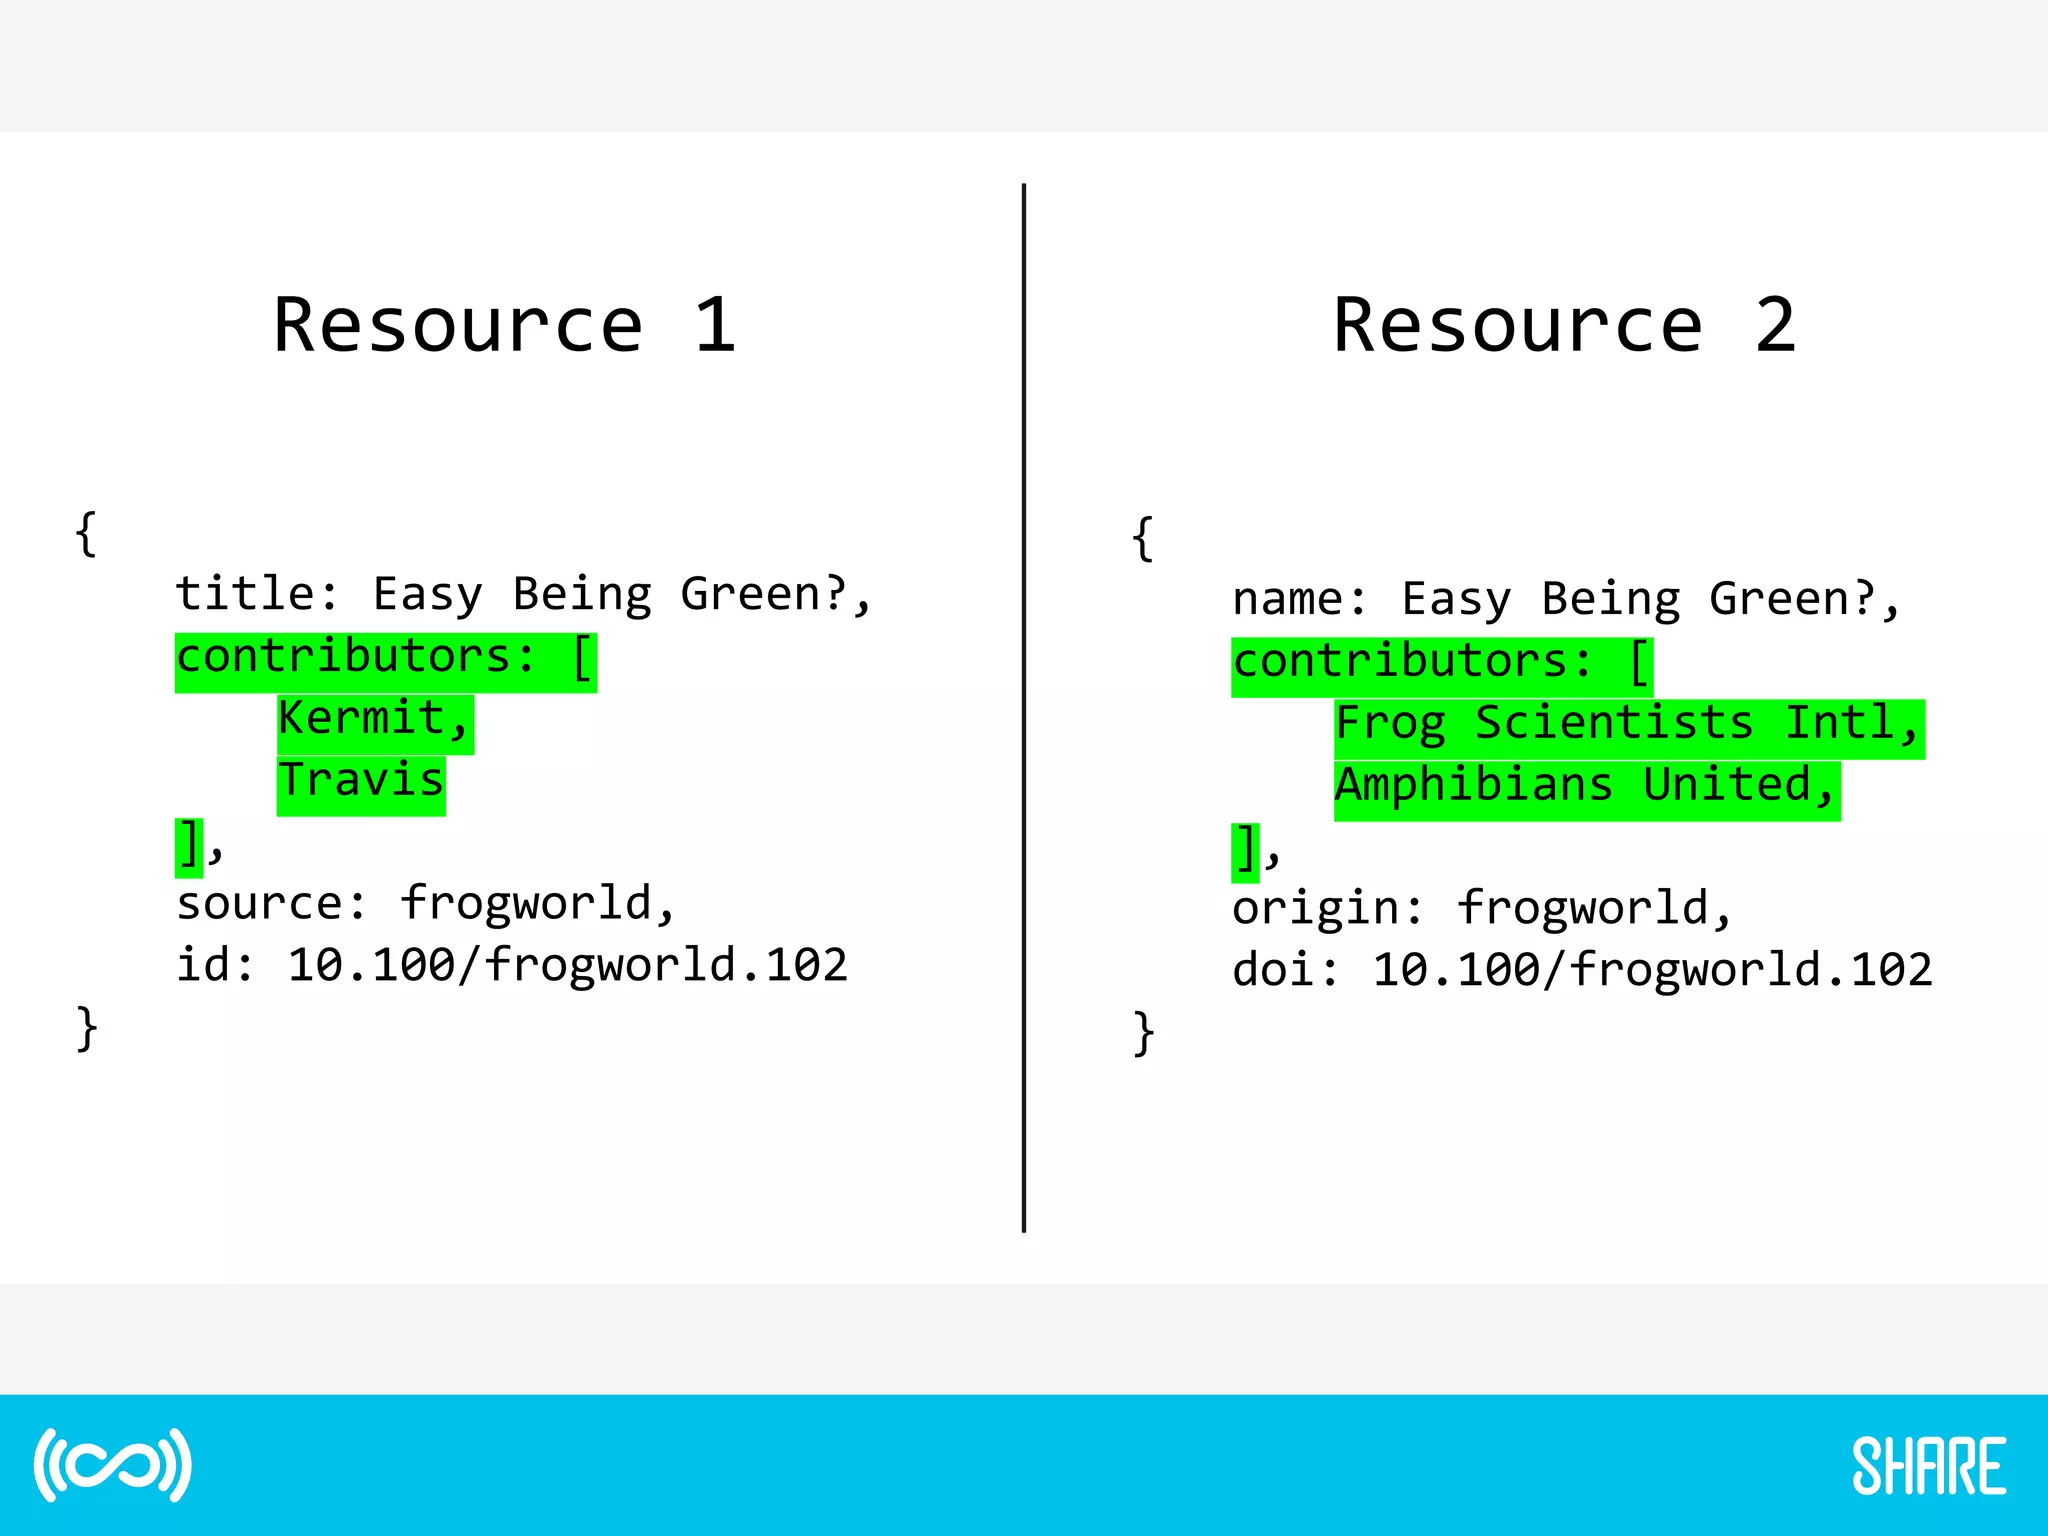Click the doi: 10.100/frogworld.102 line

tap(1581, 971)
